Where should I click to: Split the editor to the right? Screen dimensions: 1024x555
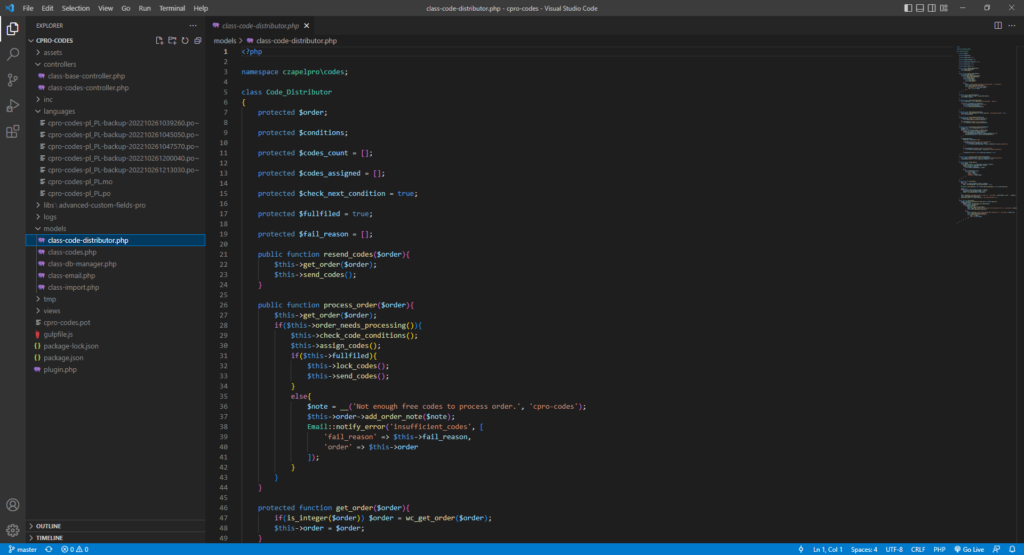click(998, 25)
